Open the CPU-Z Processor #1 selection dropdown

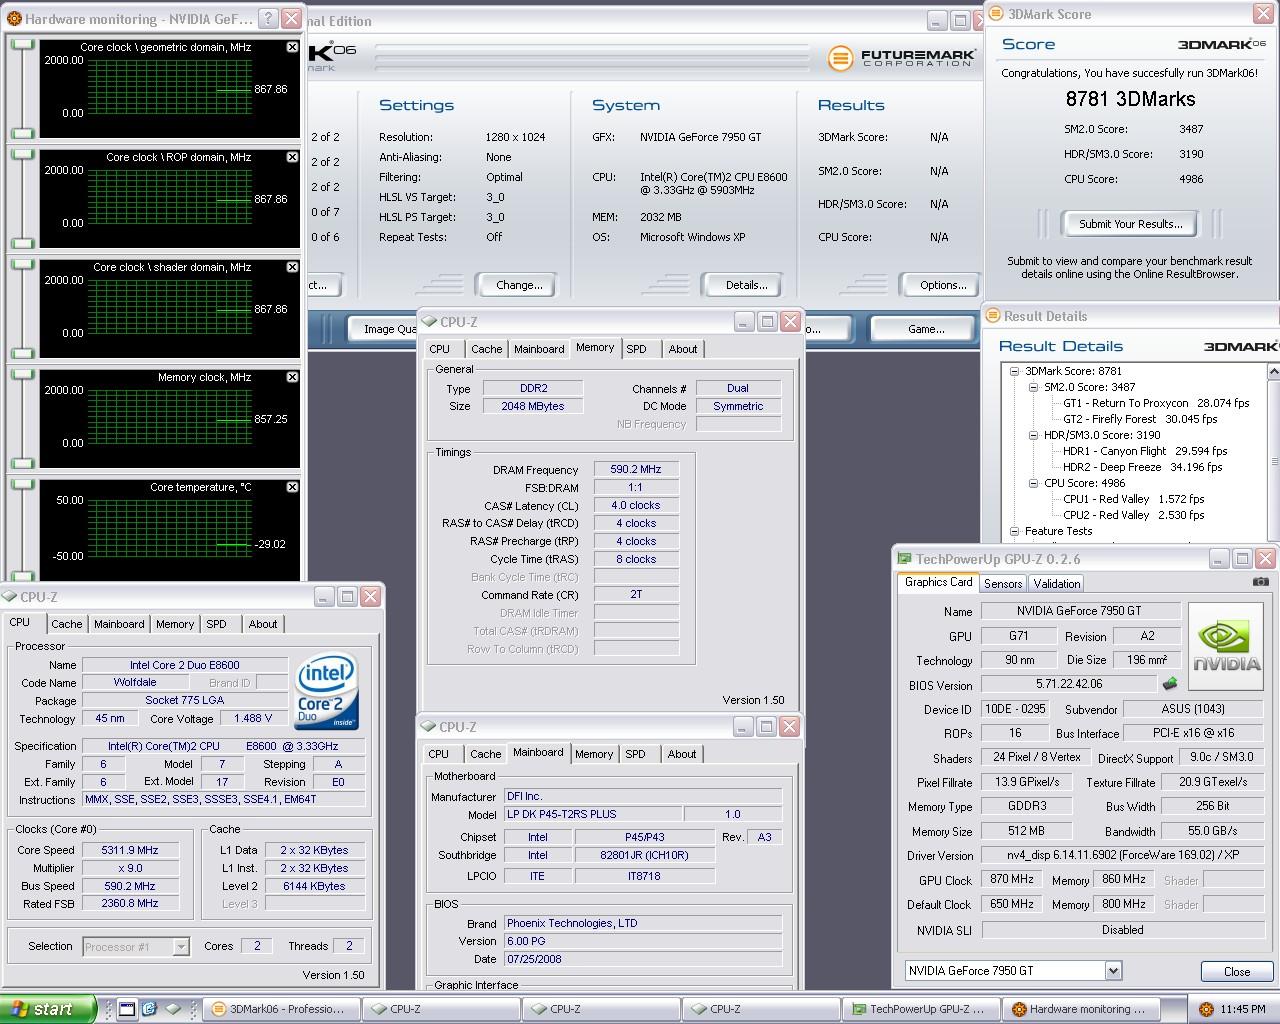(x=181, y=946)
